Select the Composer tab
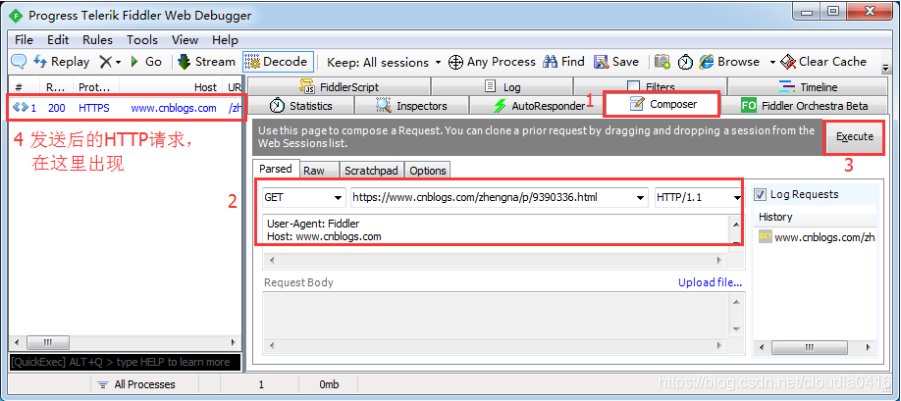This screenshot has height=401, width=901. pyautogui.click(x=663, y=105)
